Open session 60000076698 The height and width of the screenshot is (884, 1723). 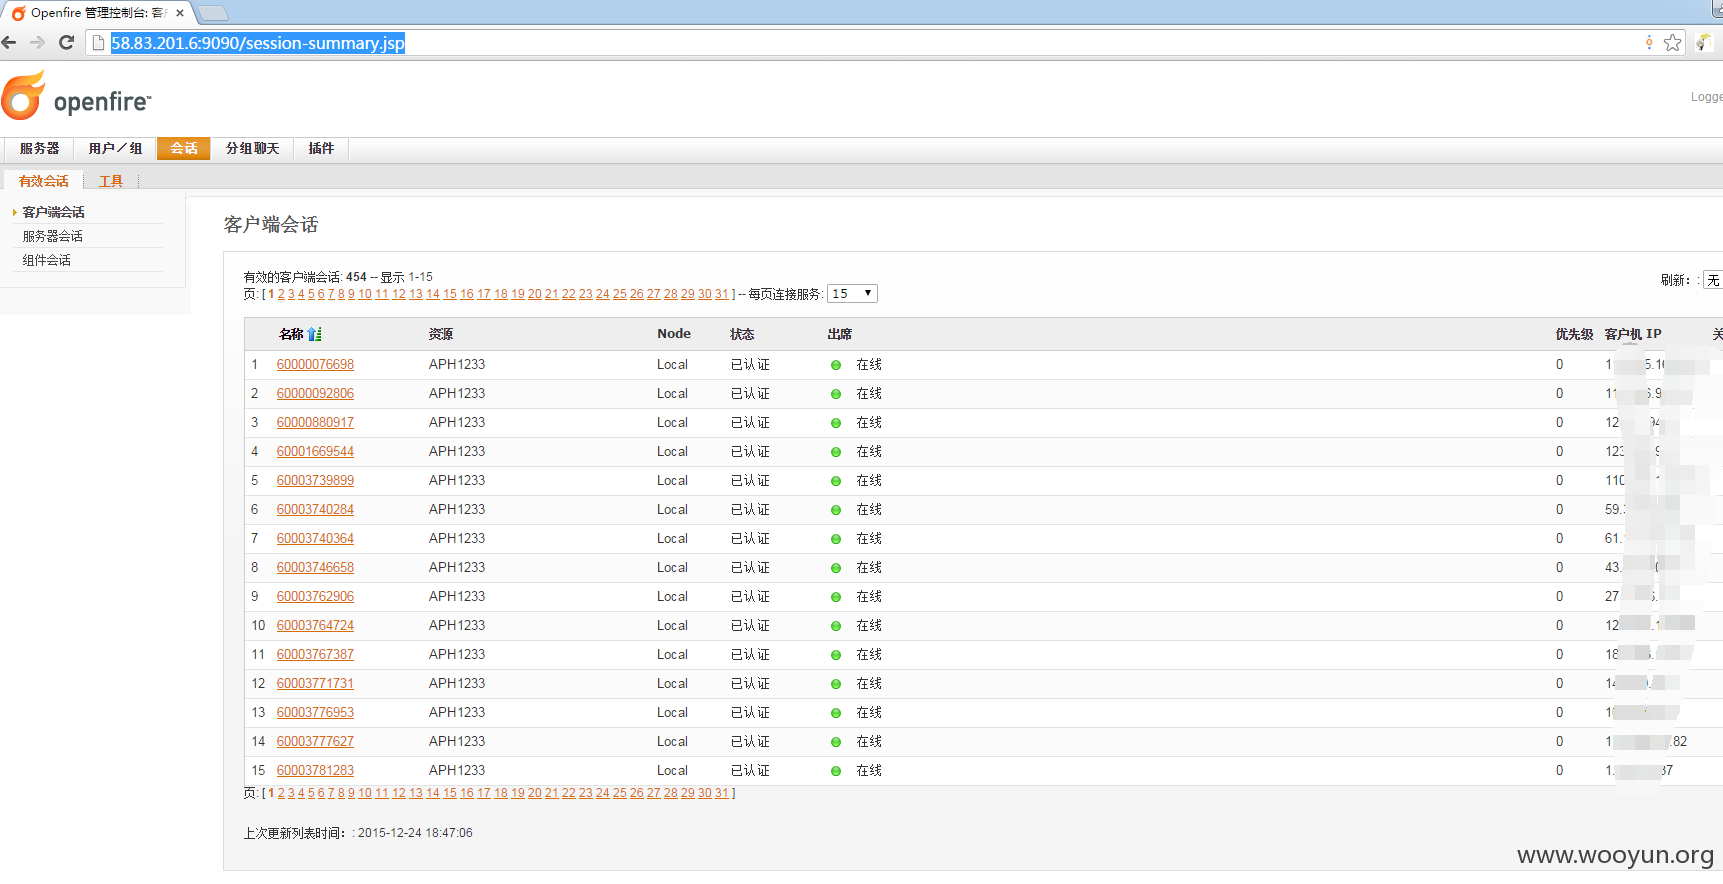(315, 365)
